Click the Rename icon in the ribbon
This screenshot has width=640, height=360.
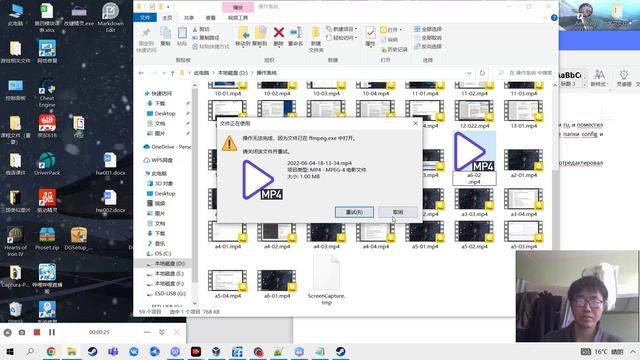click(x=295, y=33)
